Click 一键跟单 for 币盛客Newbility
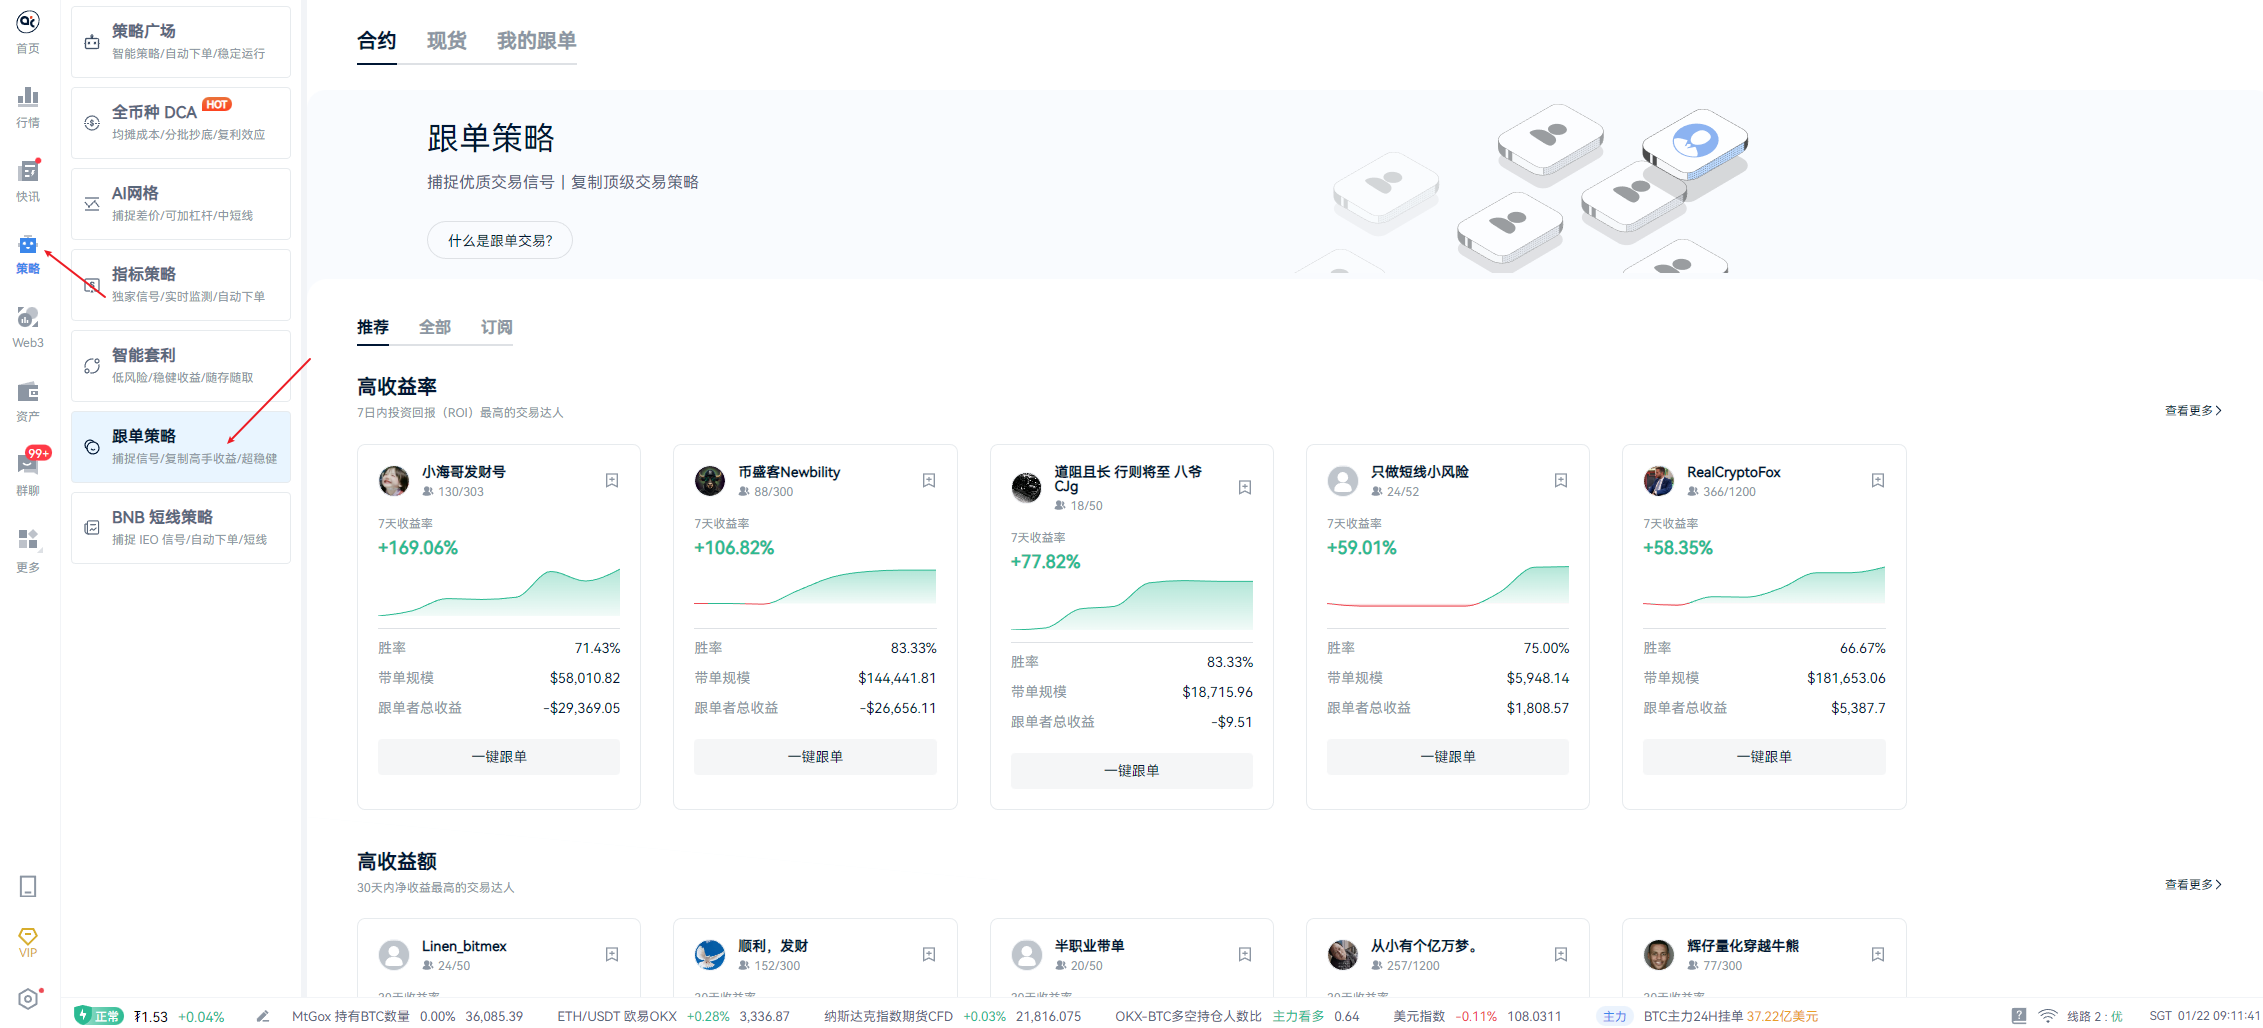Screen dimensions: 2263x1028 [815, 757]
